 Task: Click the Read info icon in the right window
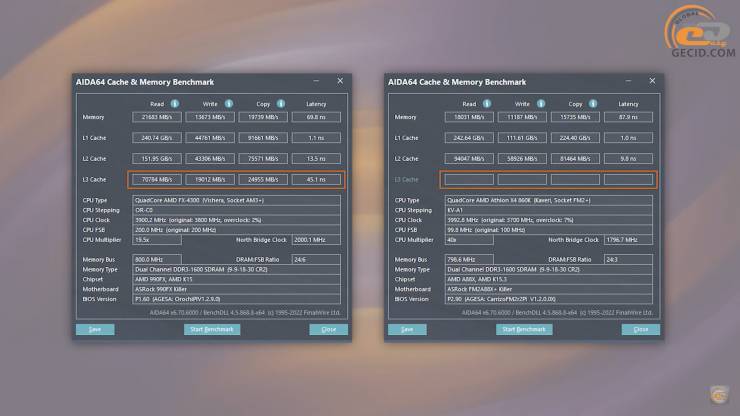pos(487,103)
